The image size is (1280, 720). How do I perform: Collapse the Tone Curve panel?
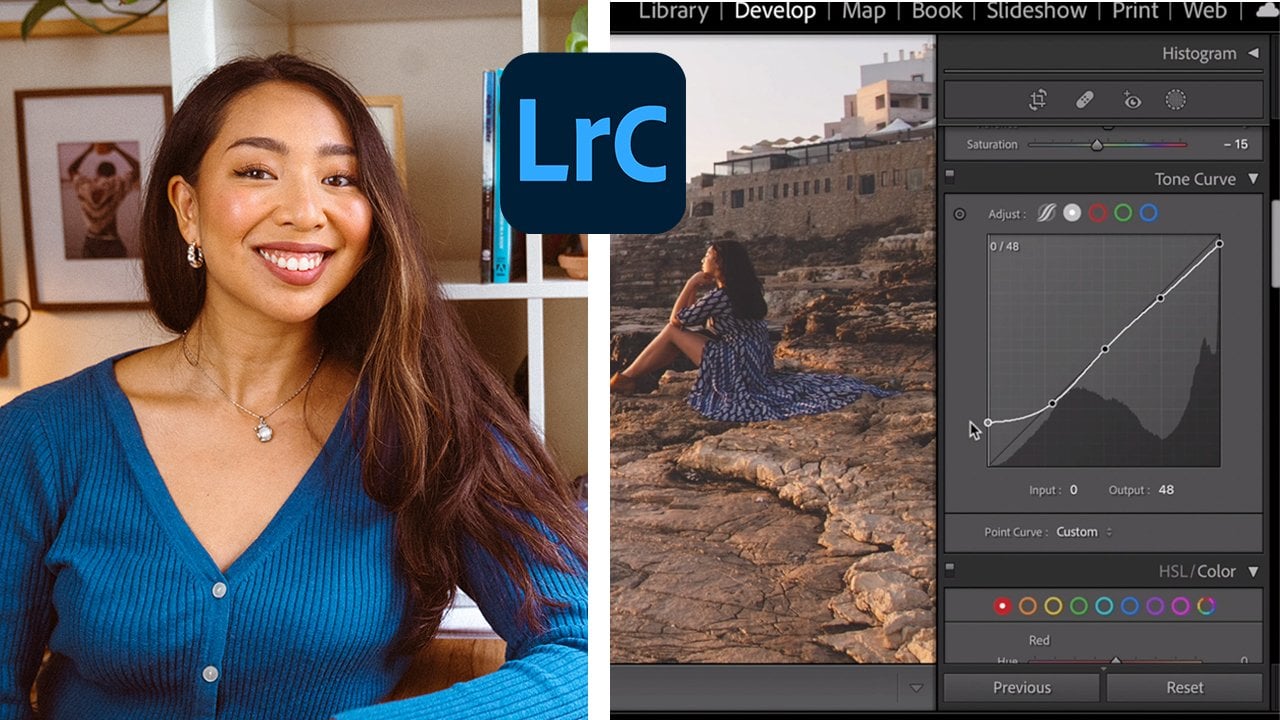click(1253, 179)
